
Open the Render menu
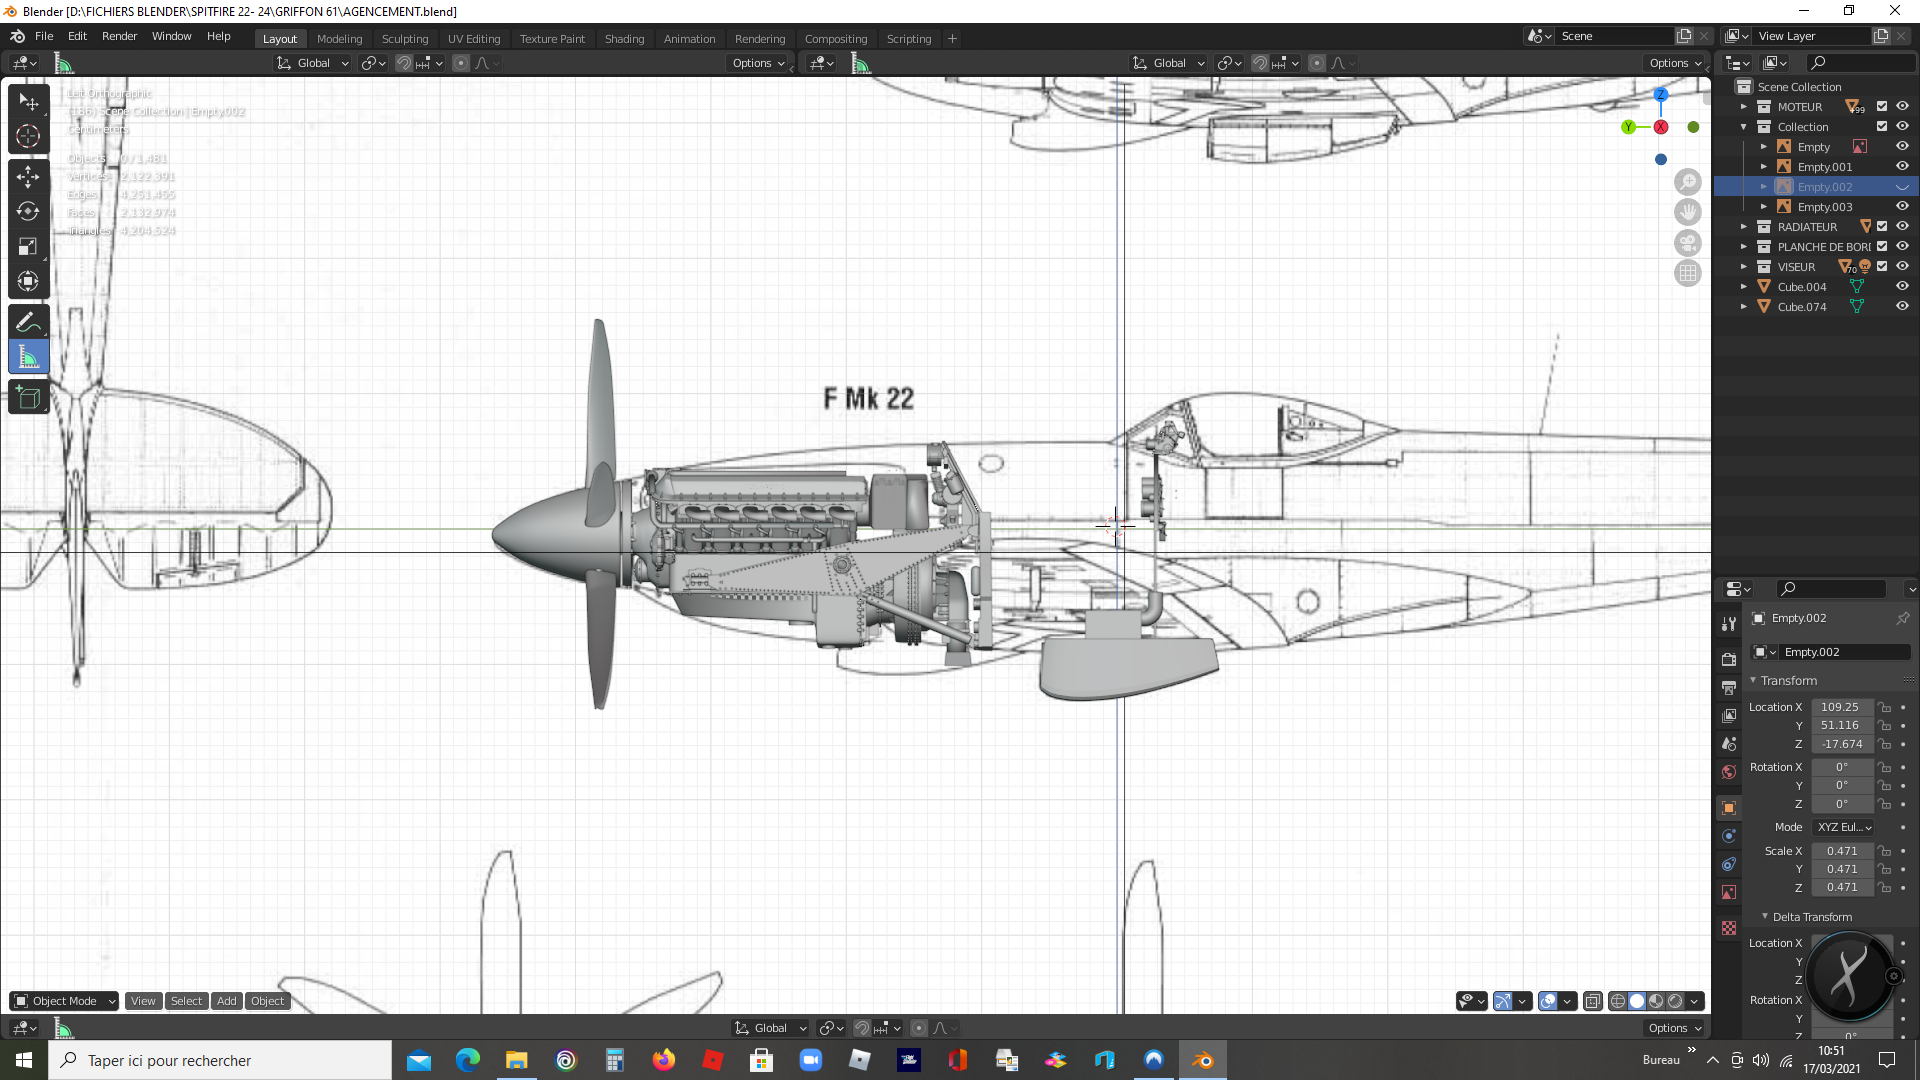tap(119, 36)
